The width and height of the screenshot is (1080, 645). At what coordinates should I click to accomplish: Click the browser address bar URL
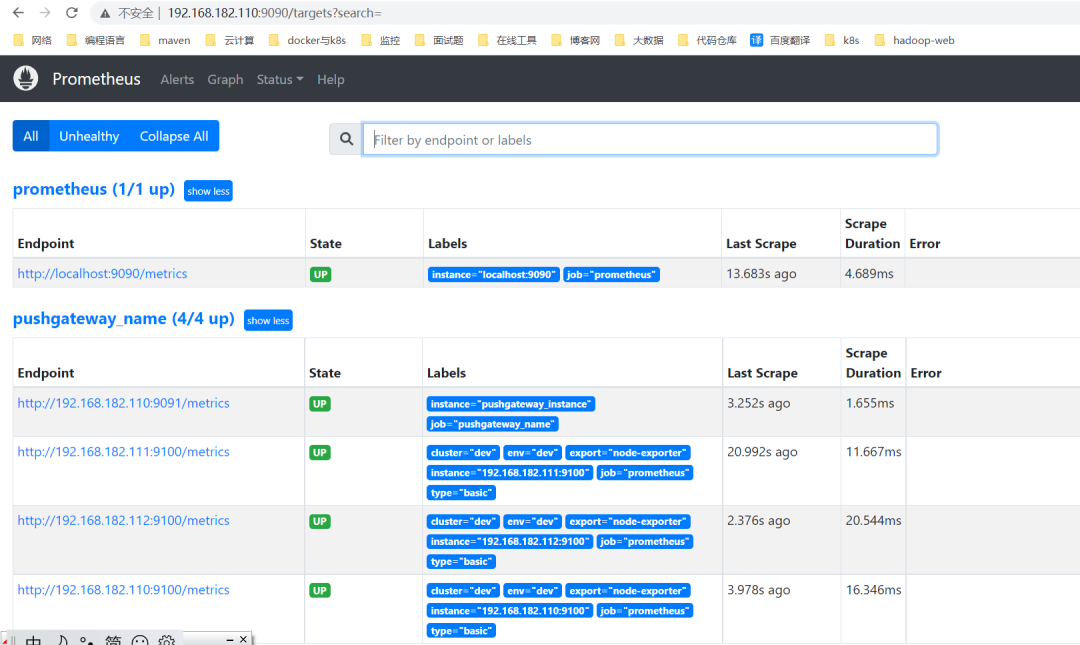tap(274, 12)
